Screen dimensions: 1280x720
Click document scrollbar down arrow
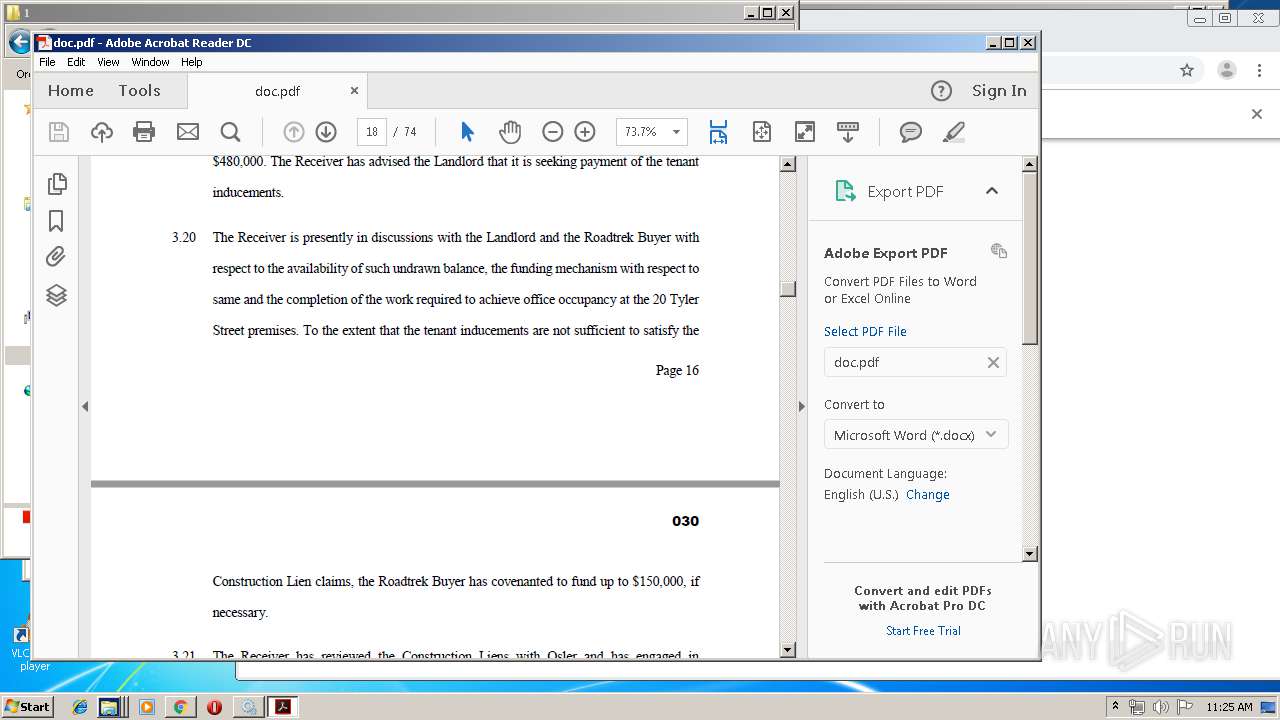[x=788, y=650]
